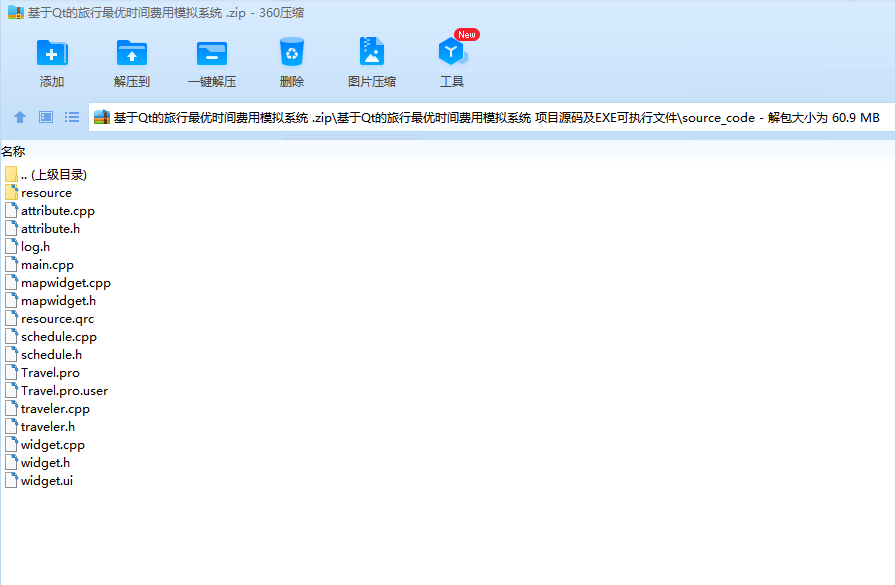Click the file icon beside schedule.cpp
This screenshot has height=585, width=895.
coord(11,336)
